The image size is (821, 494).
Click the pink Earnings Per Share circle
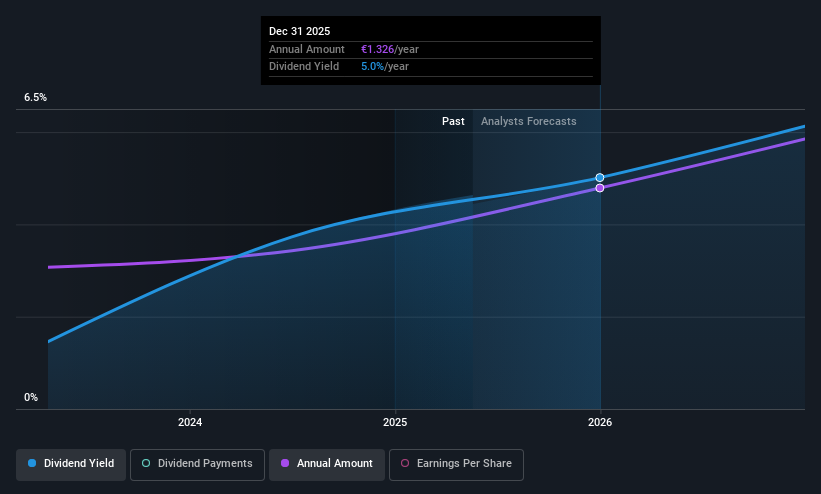(405, 463)
